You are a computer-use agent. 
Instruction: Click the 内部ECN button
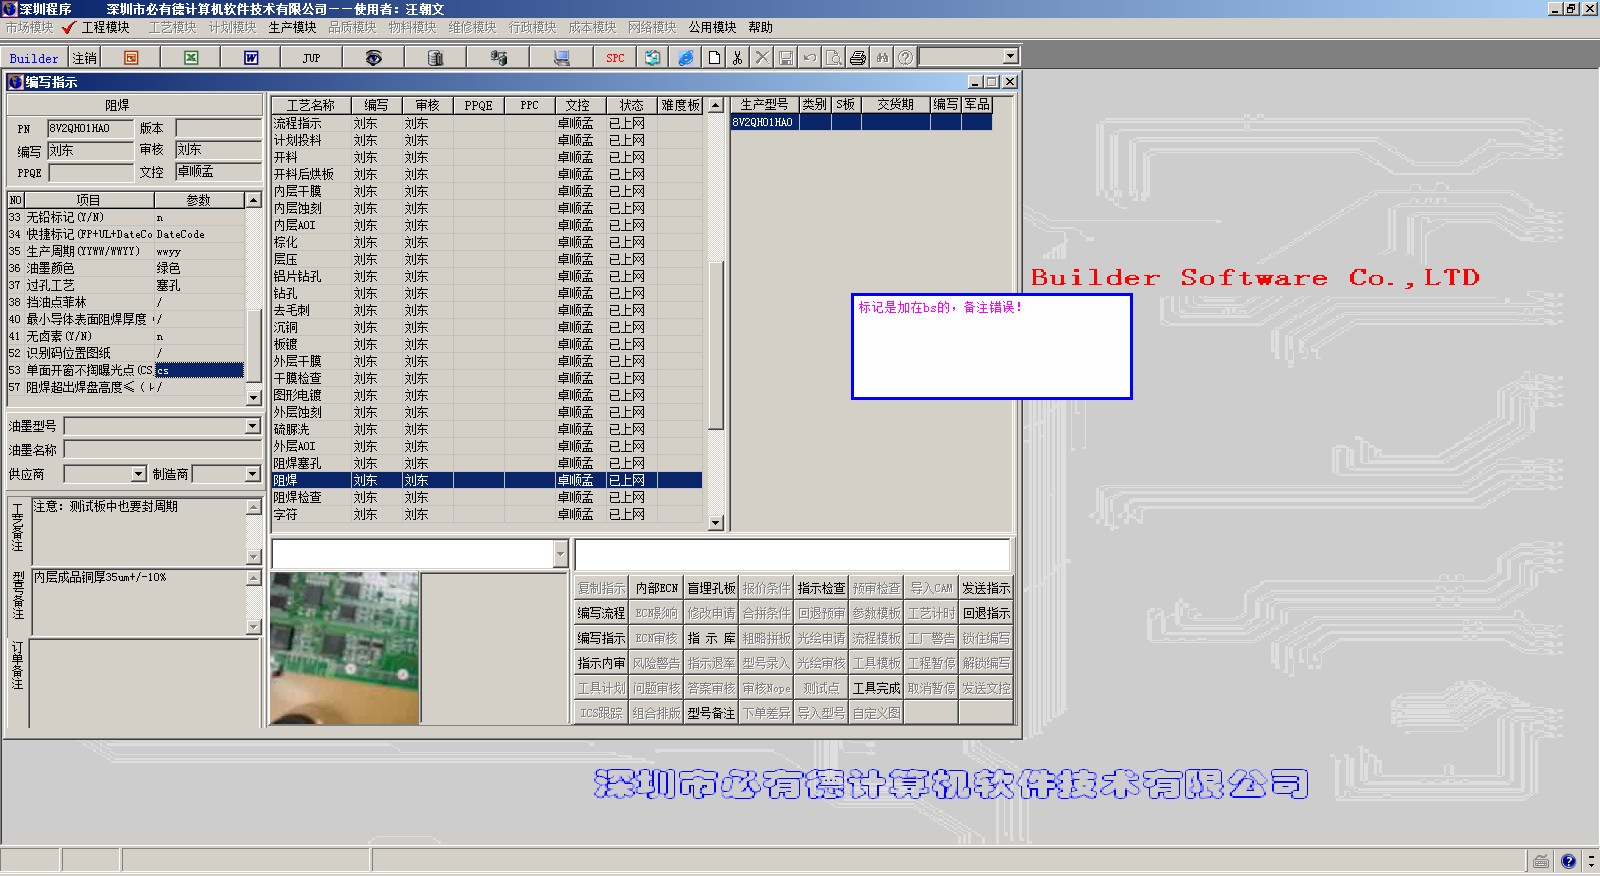pos(657,588)
